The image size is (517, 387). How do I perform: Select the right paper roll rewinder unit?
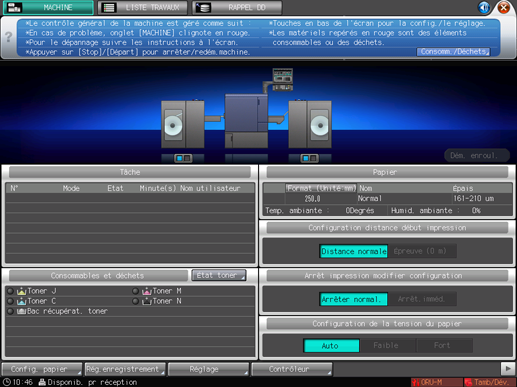pyautogui.click(x=310, y=124)
